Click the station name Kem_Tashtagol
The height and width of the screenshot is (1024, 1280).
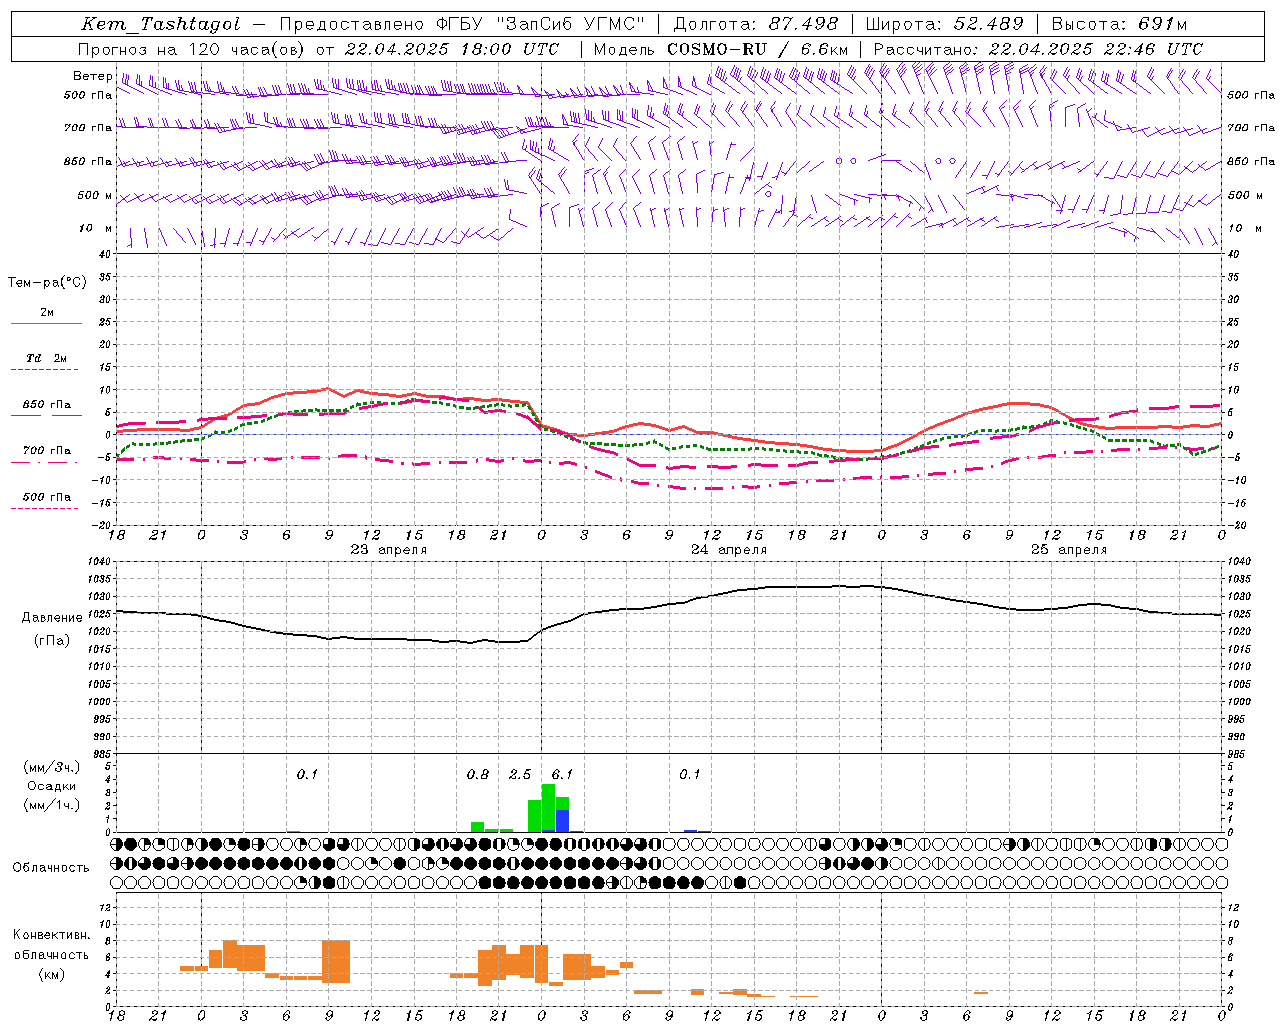tap(160, 24)
